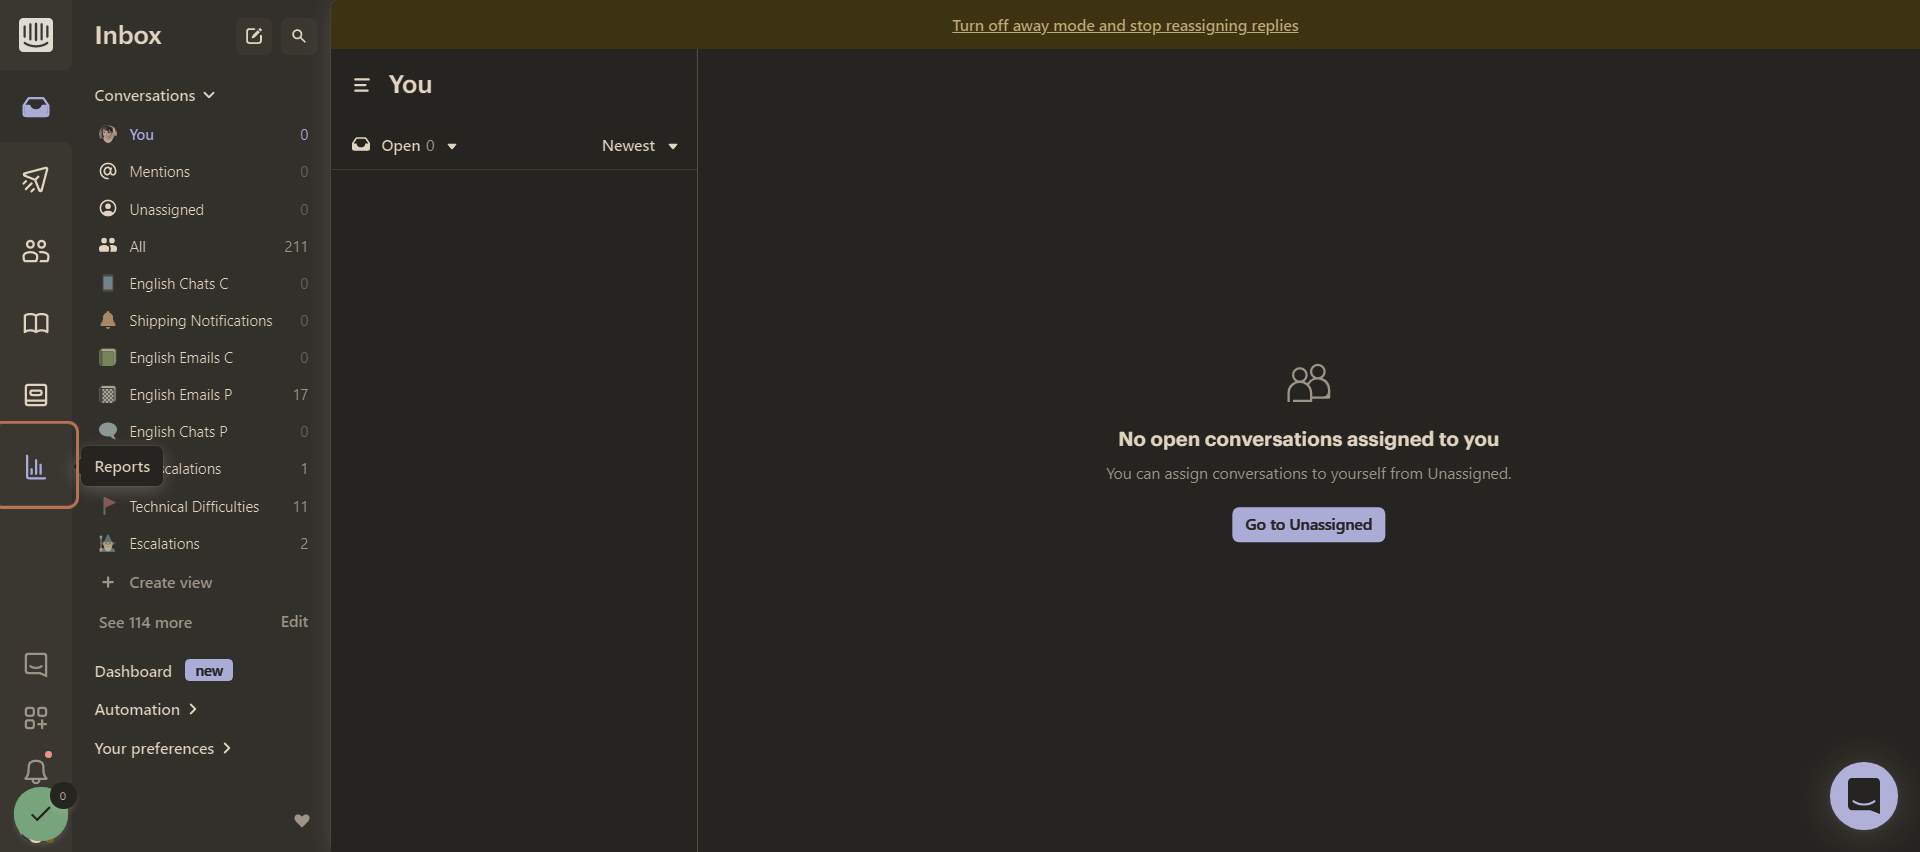Click Edit next to See more
This screenshot has height=852, width=1920.
294,622
